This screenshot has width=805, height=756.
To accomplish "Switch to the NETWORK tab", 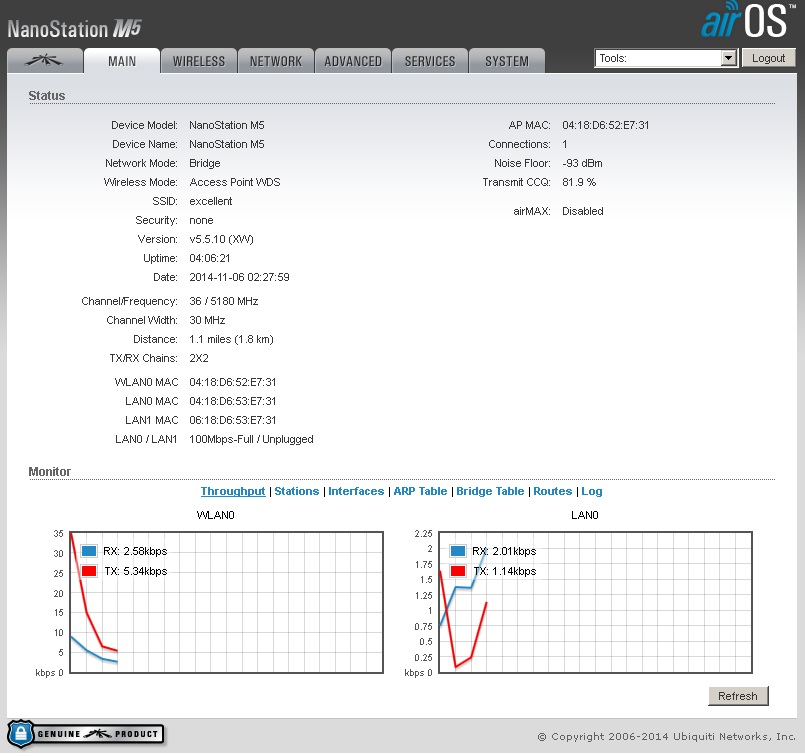I will [276, 61].
